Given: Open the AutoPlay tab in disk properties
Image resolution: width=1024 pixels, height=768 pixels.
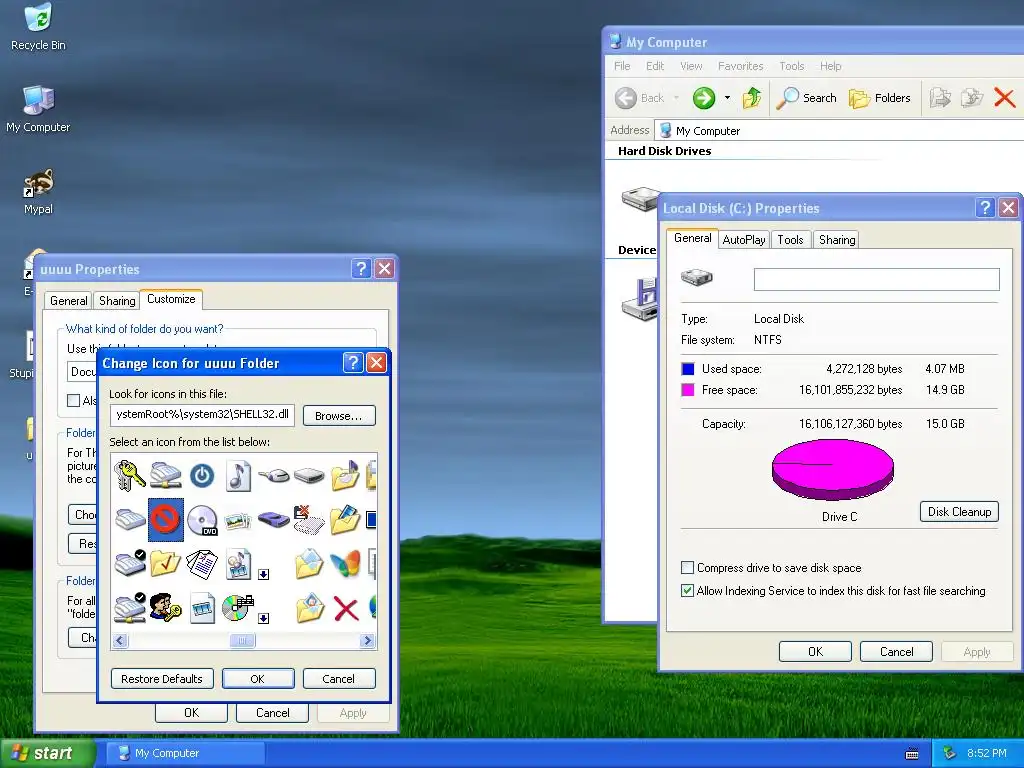Looking at the screenshot, I should pyautogui.click(x=744, y=240).
